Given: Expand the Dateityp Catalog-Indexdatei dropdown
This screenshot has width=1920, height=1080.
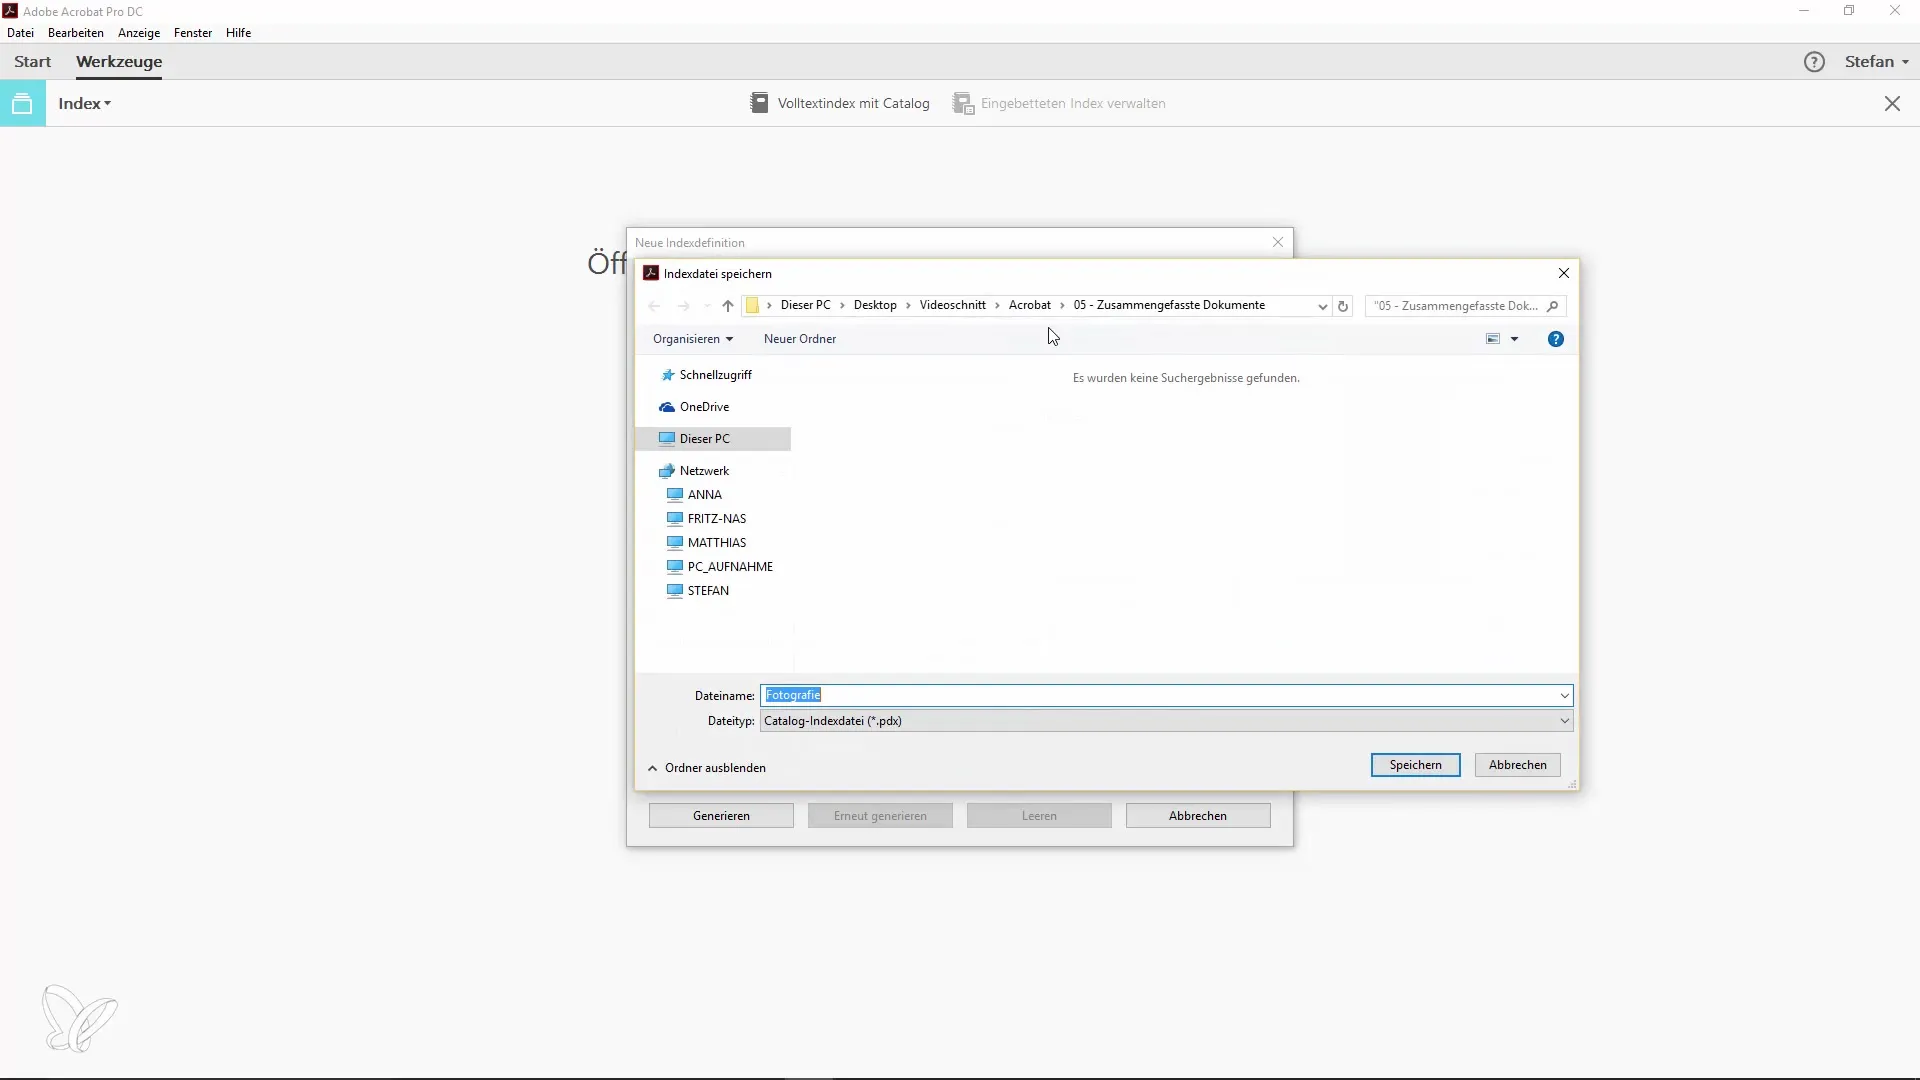Looking at the screenshot, I should [x=1563, y=720].
